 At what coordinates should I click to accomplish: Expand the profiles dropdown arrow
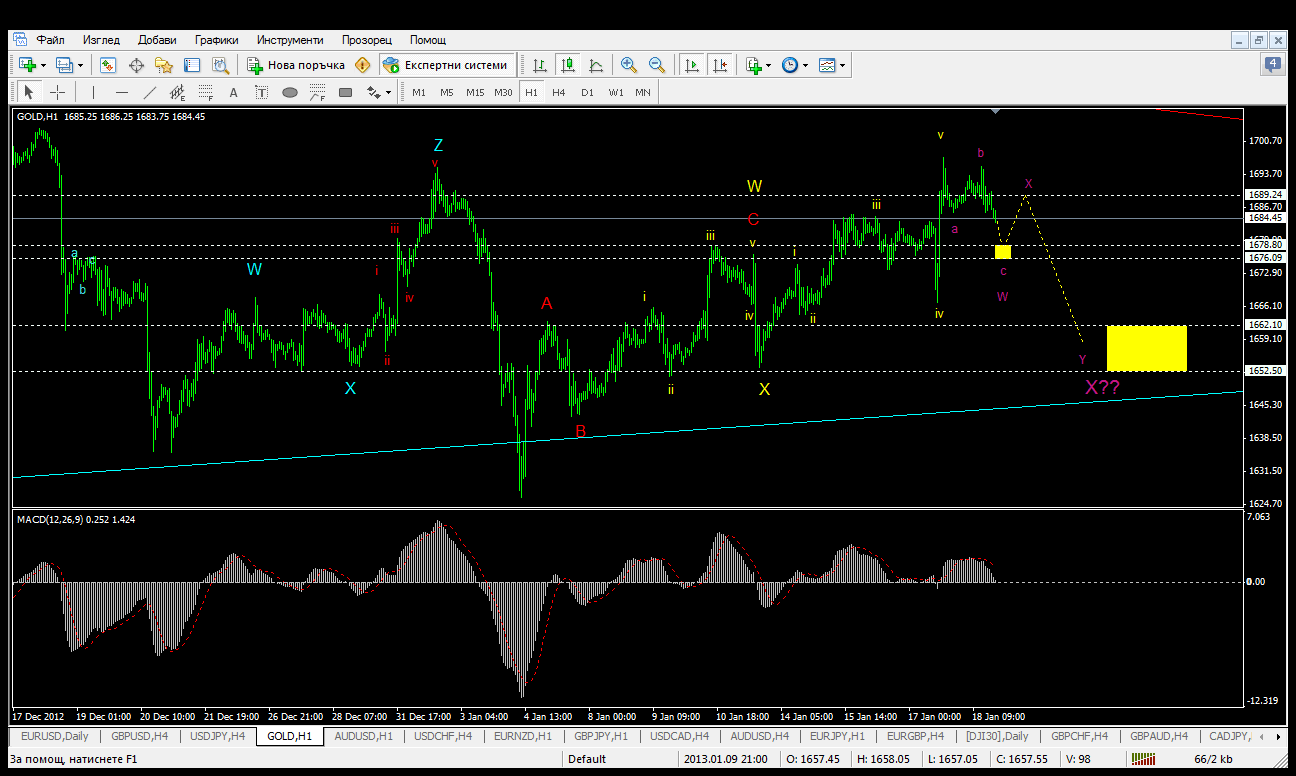click(x=81, y=65)
